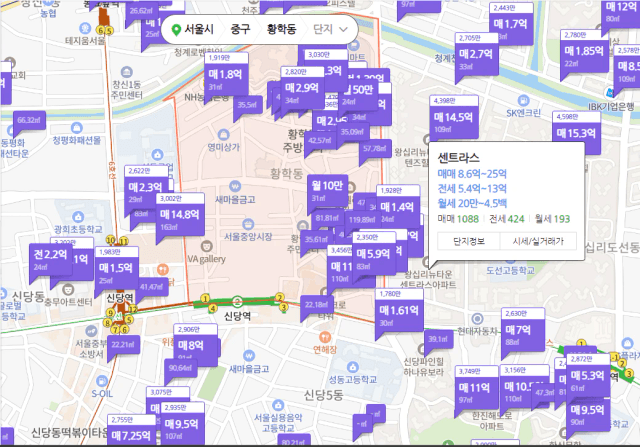Select the 매 14.5억 109㎡ marker
The image size is (640, 447).
point(453,118)
